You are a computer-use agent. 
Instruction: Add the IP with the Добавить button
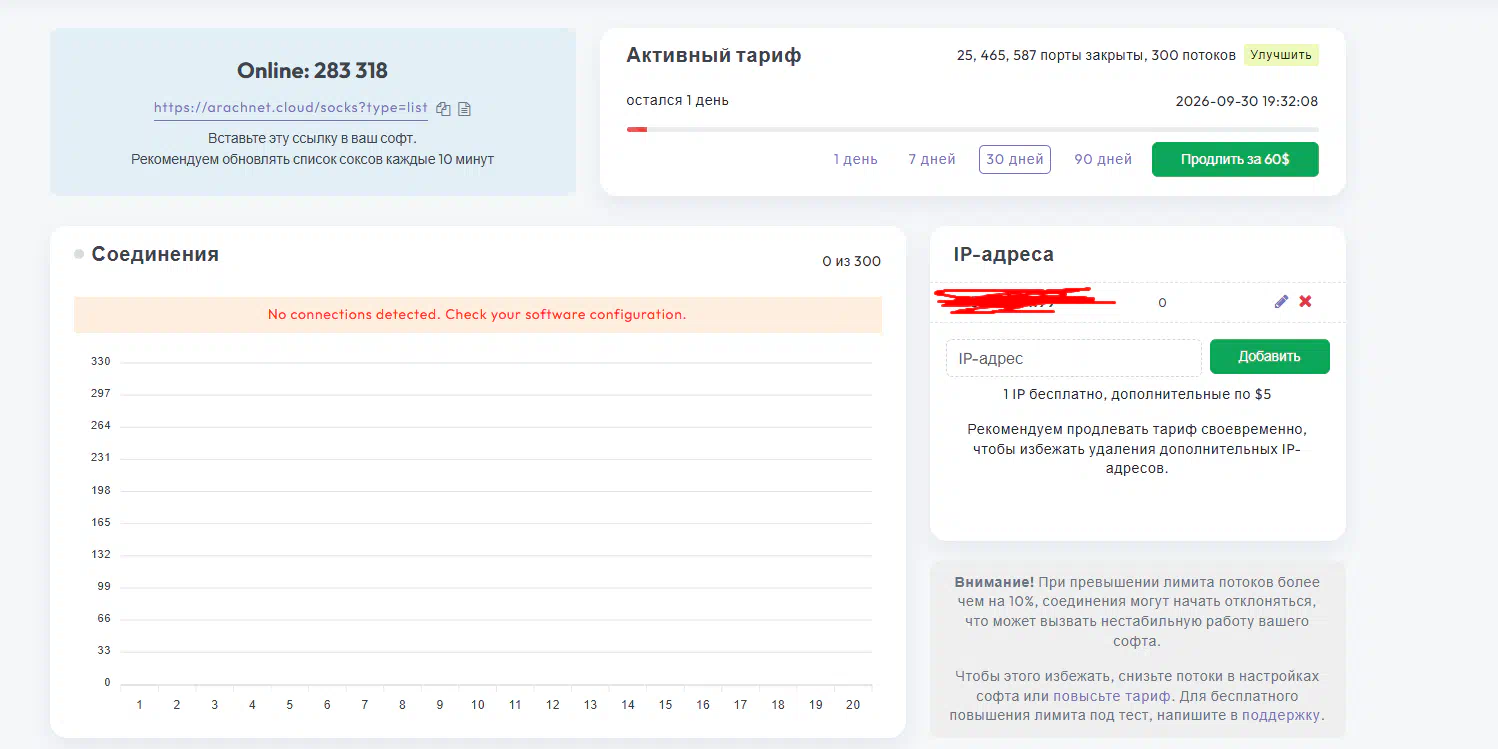pyautogui.click(x=1270, y=356)
